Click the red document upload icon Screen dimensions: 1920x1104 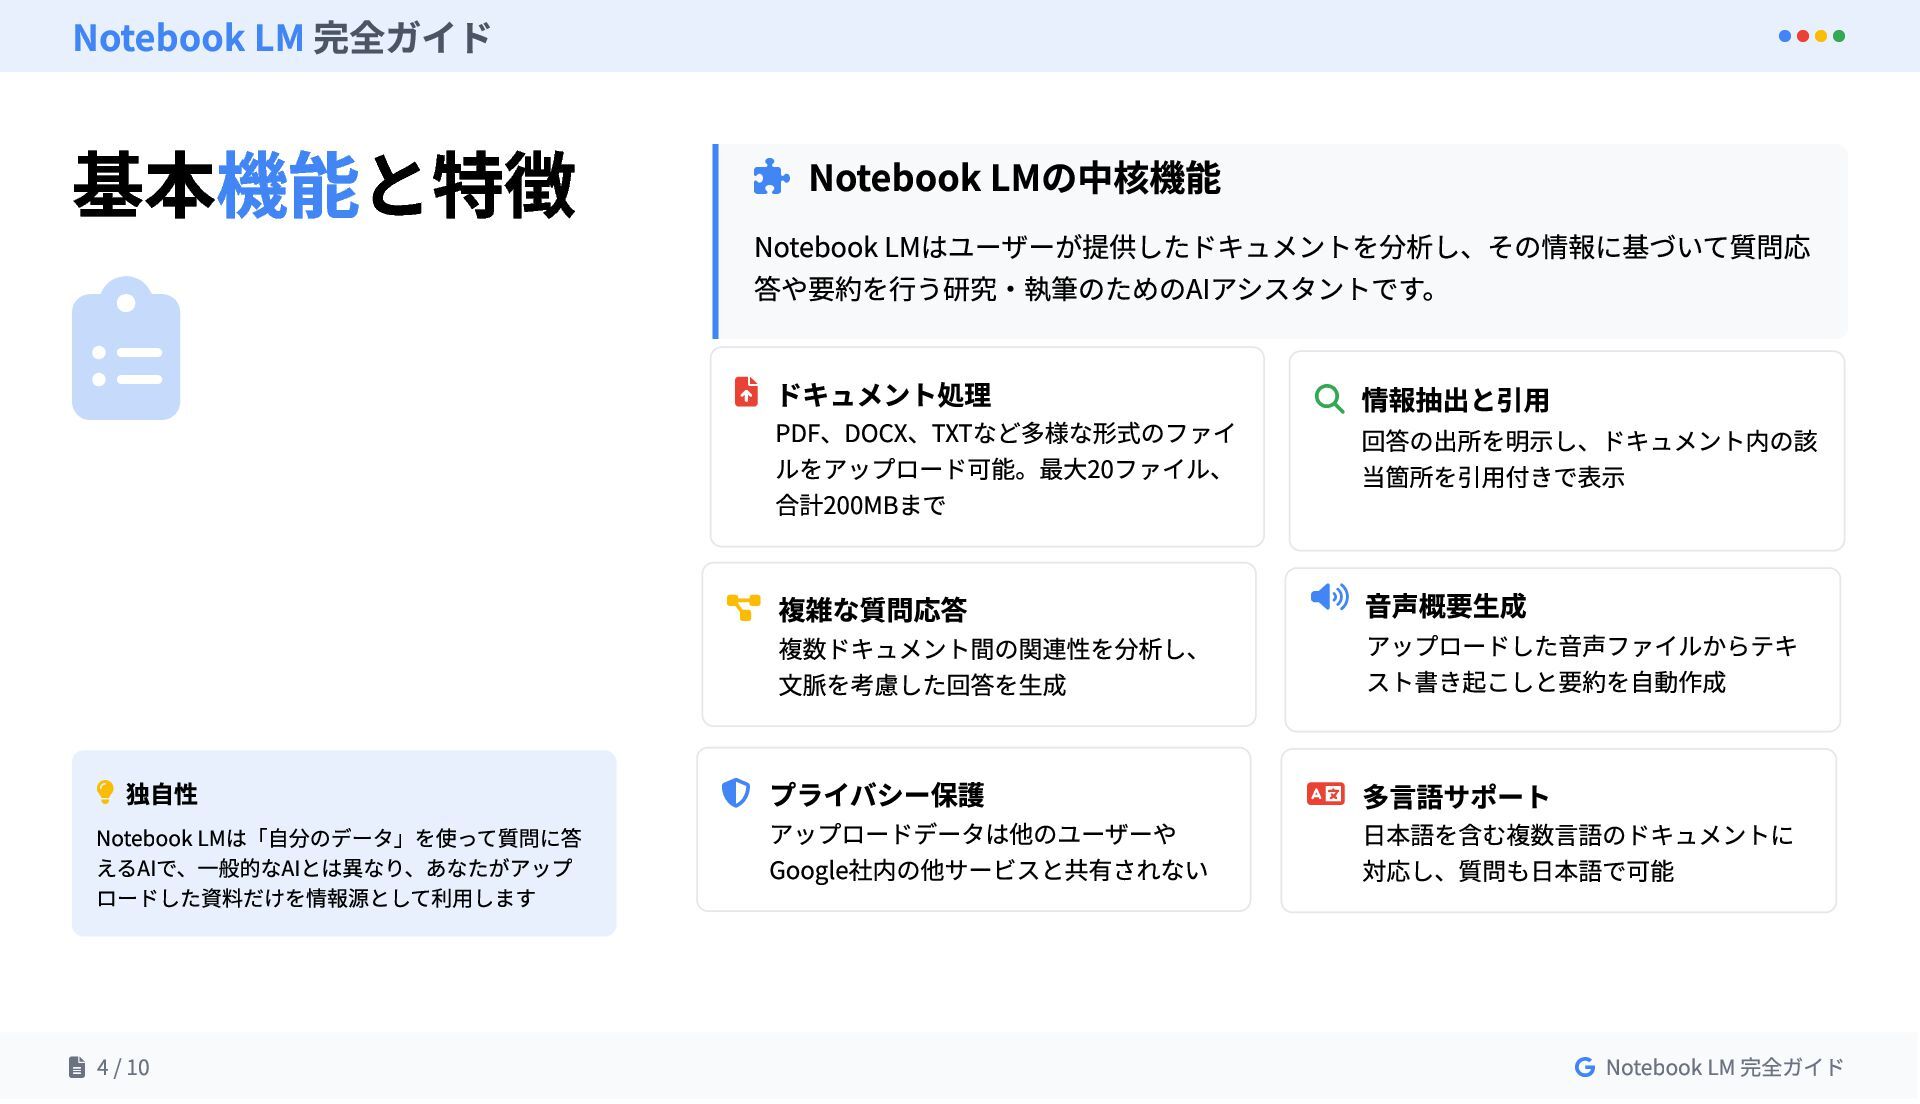[x=746, y=392]
